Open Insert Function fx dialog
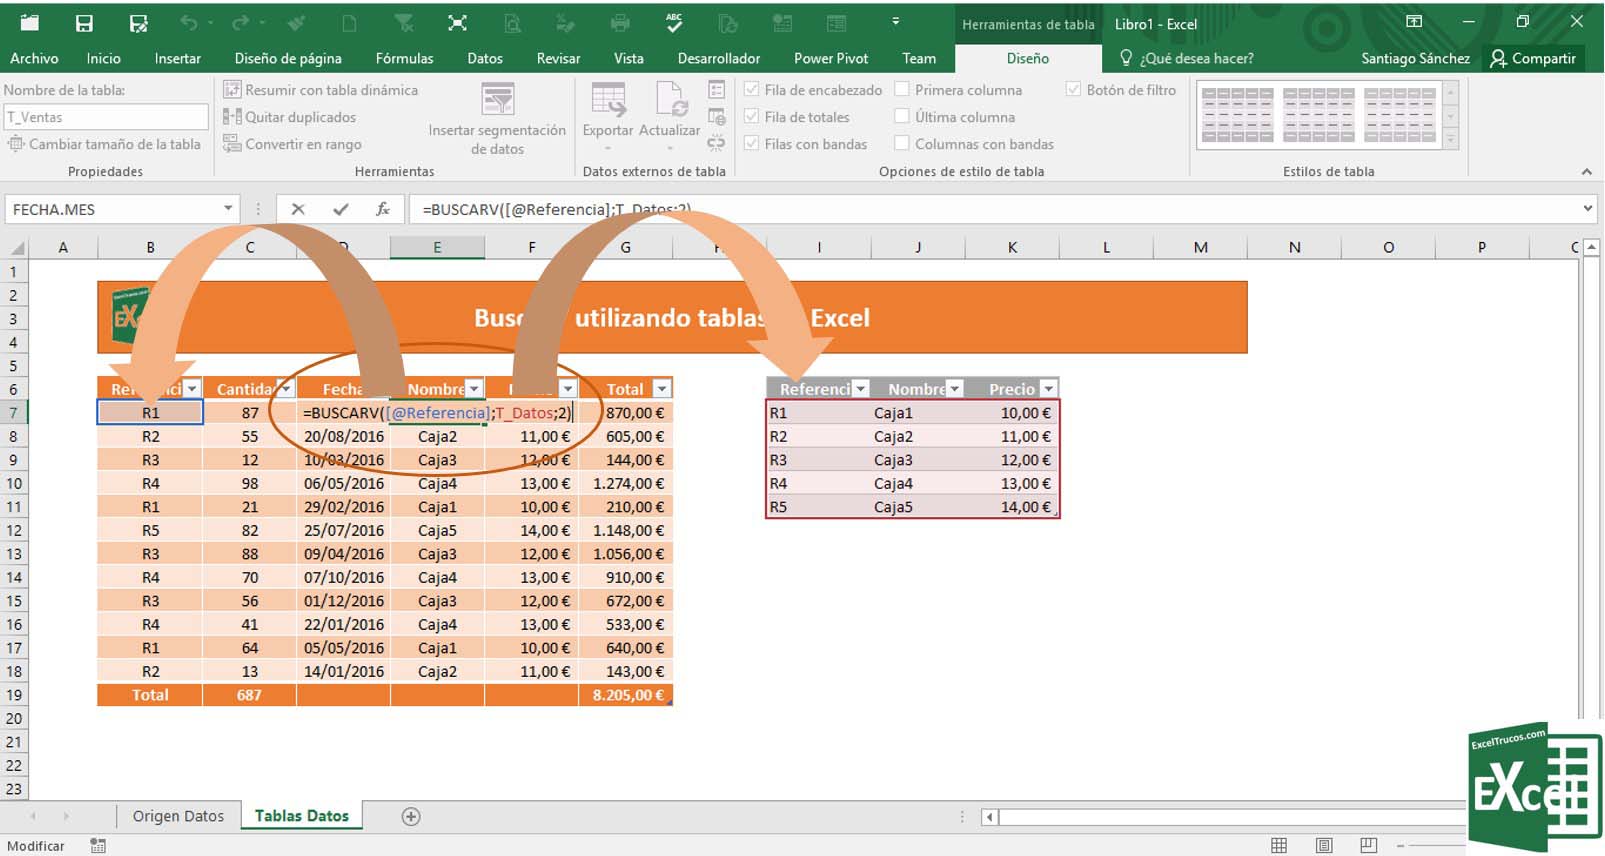Viewport: 1605px width, 856px height. (383, 209)
